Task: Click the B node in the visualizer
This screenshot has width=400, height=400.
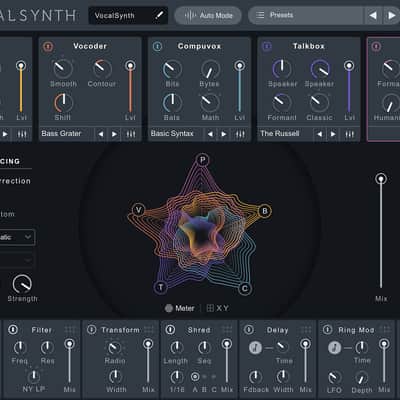Action: click(x=265, y=211)
